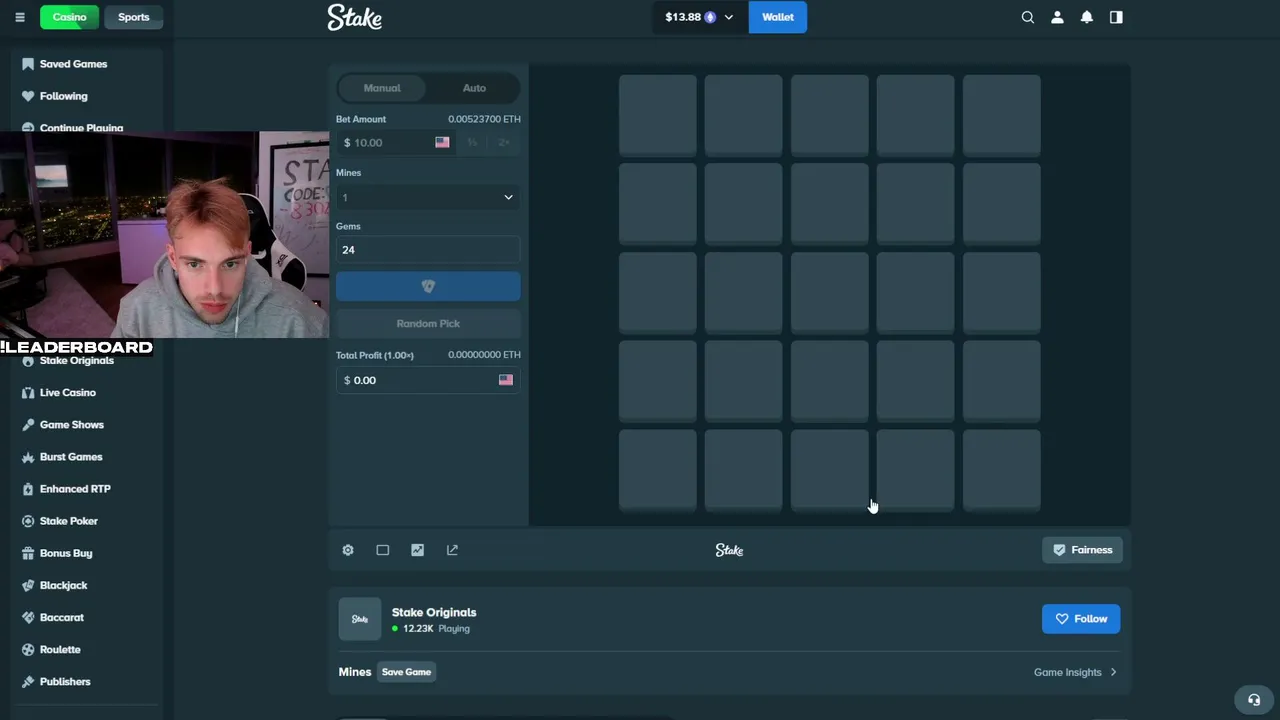Image resolution: width=1280 pixels, height=720 pixels.
Task: Click the Burst Games rocket icon
Action: pos(28,457)
